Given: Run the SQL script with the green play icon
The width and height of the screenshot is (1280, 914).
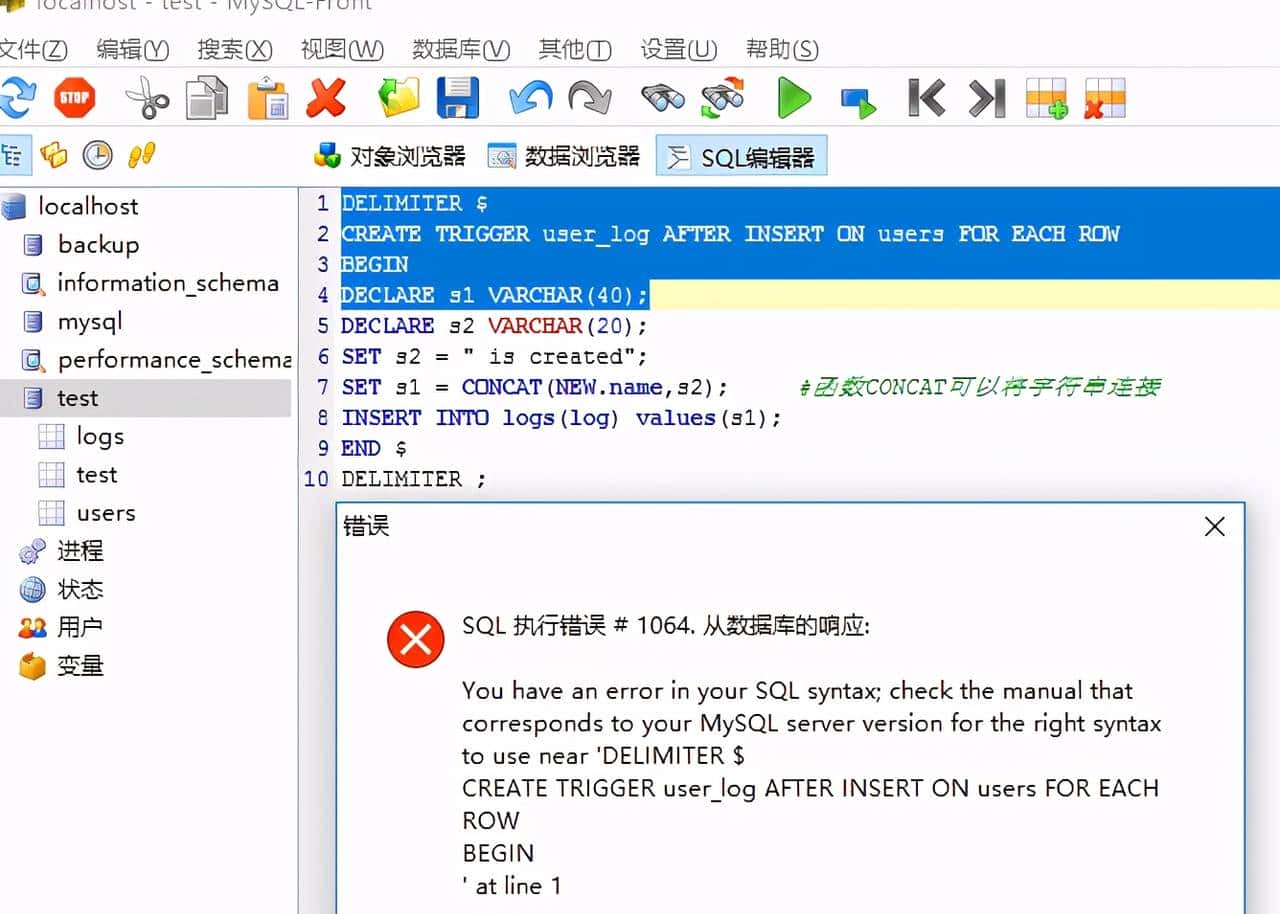Looking at the screenshot, I should (x=793, y=97).
